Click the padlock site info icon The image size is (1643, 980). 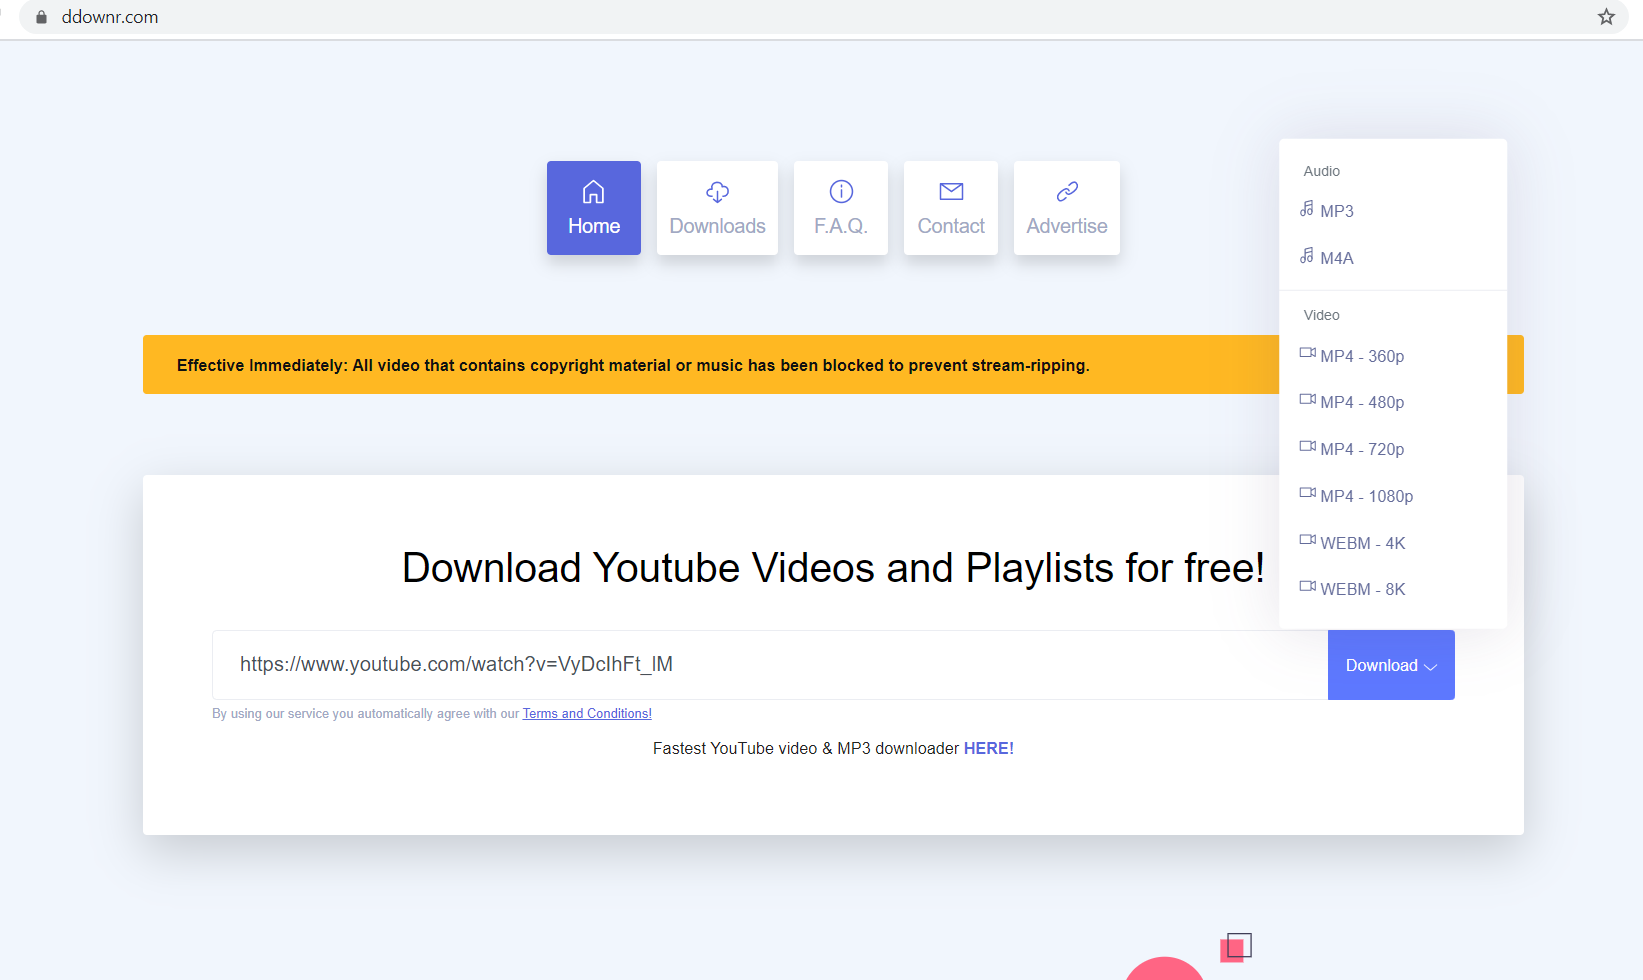click(41, 17)
